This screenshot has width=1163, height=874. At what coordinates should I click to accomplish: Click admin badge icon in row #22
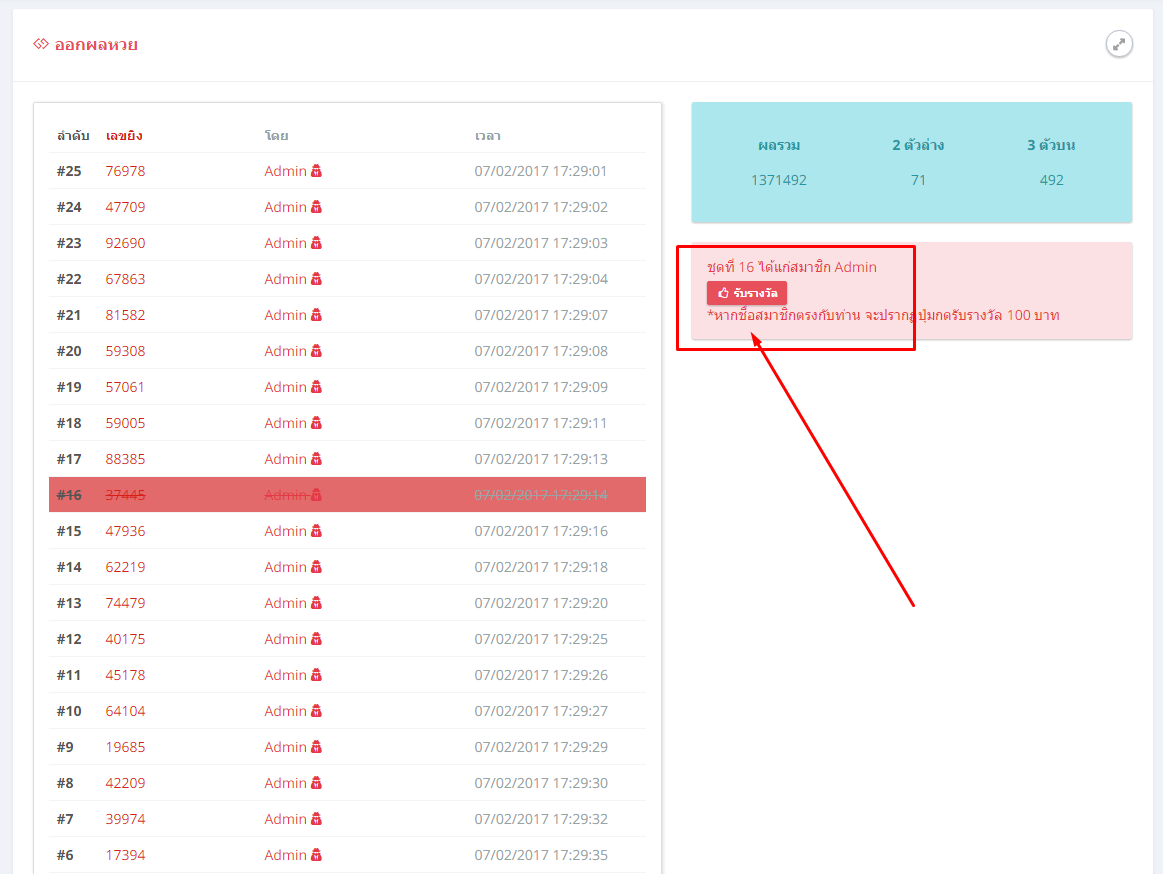[316, 279]
